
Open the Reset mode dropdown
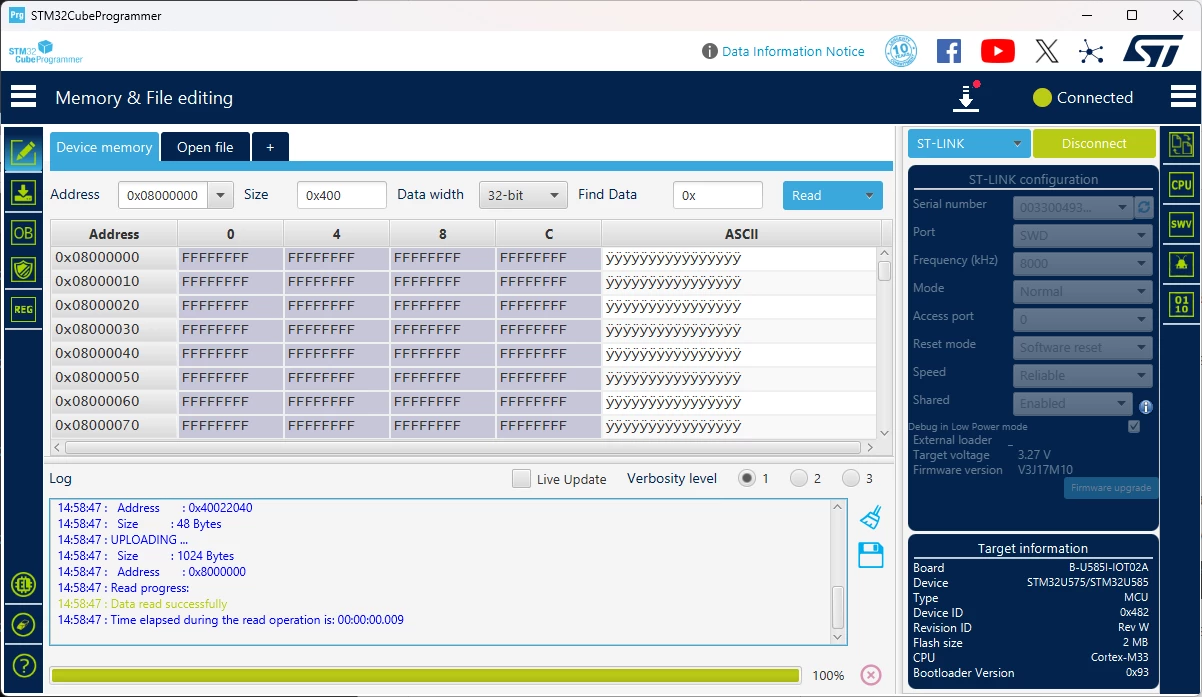pyautogui.click(x=1083, y=348)
